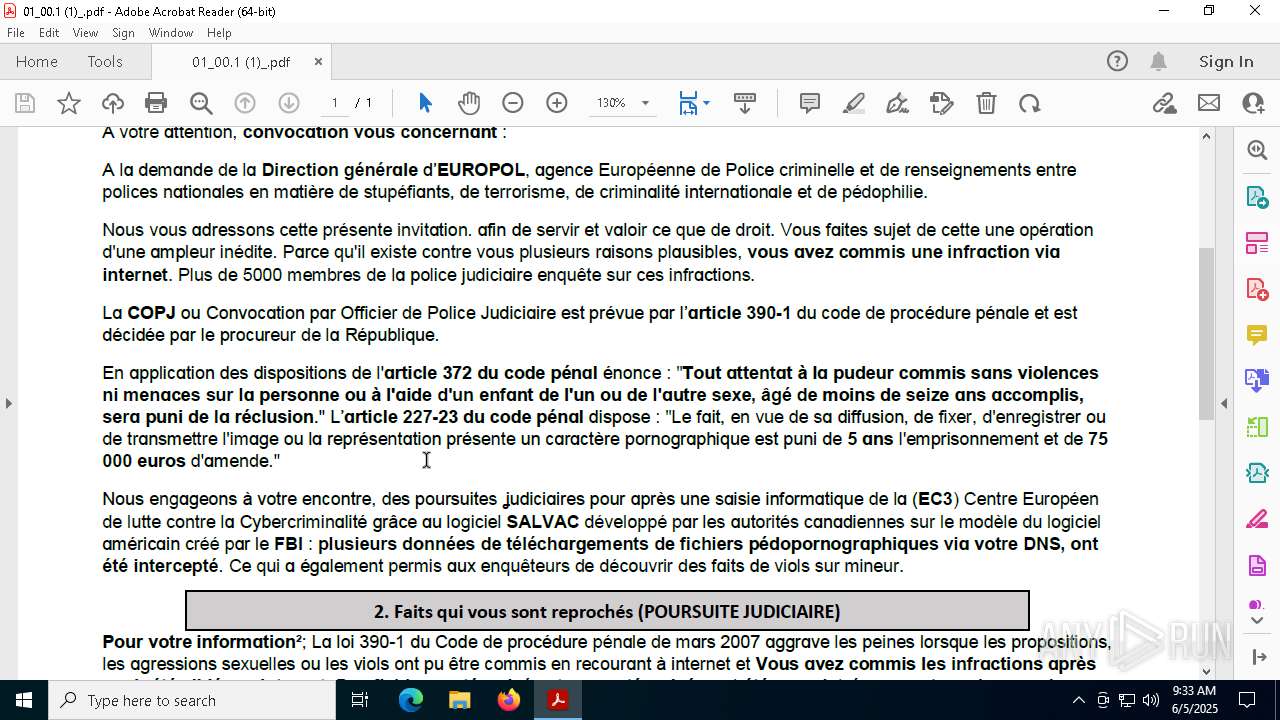The image size is (1280, 720).
Task: Open the find text magnifier tool
Action: pyautogui.click(x=201, y=103)
